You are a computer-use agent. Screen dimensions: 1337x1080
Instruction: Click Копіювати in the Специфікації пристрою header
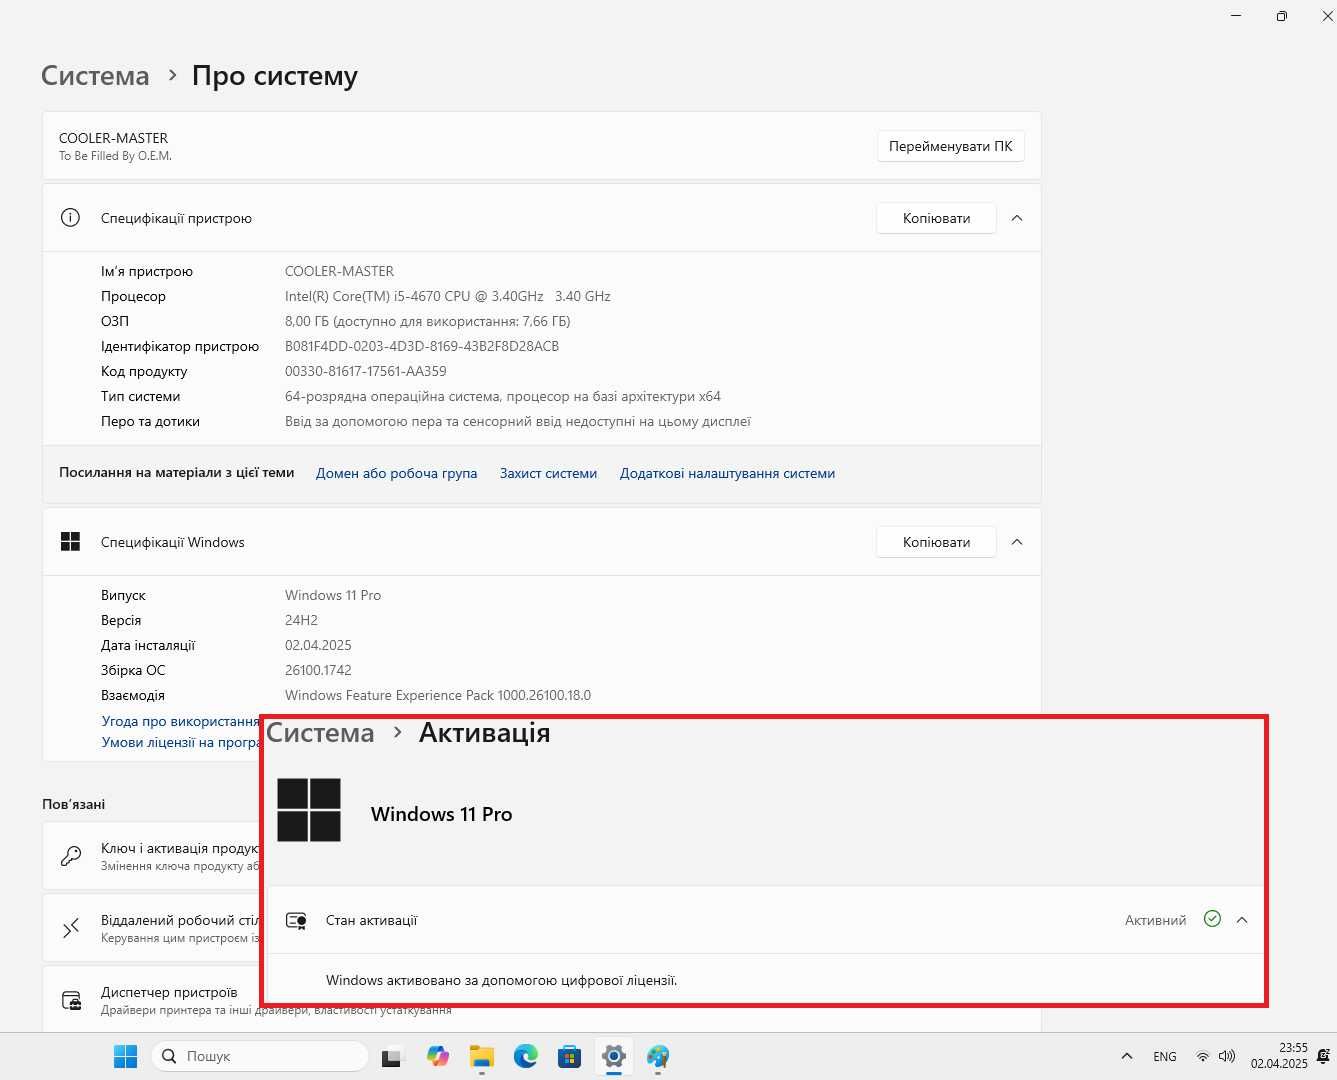(x=936, y=218)
